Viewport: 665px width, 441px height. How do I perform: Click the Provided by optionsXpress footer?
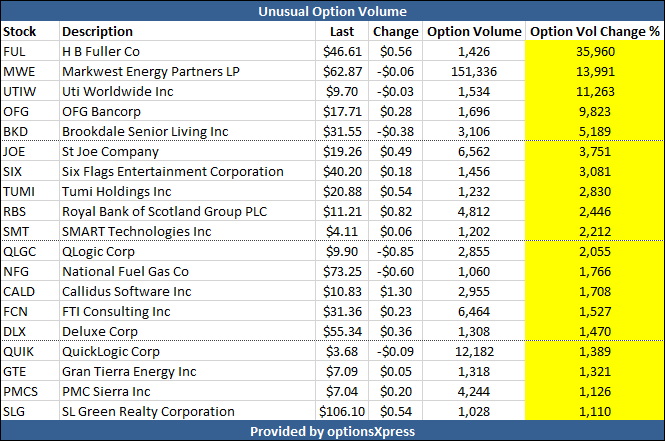point(332,431)
